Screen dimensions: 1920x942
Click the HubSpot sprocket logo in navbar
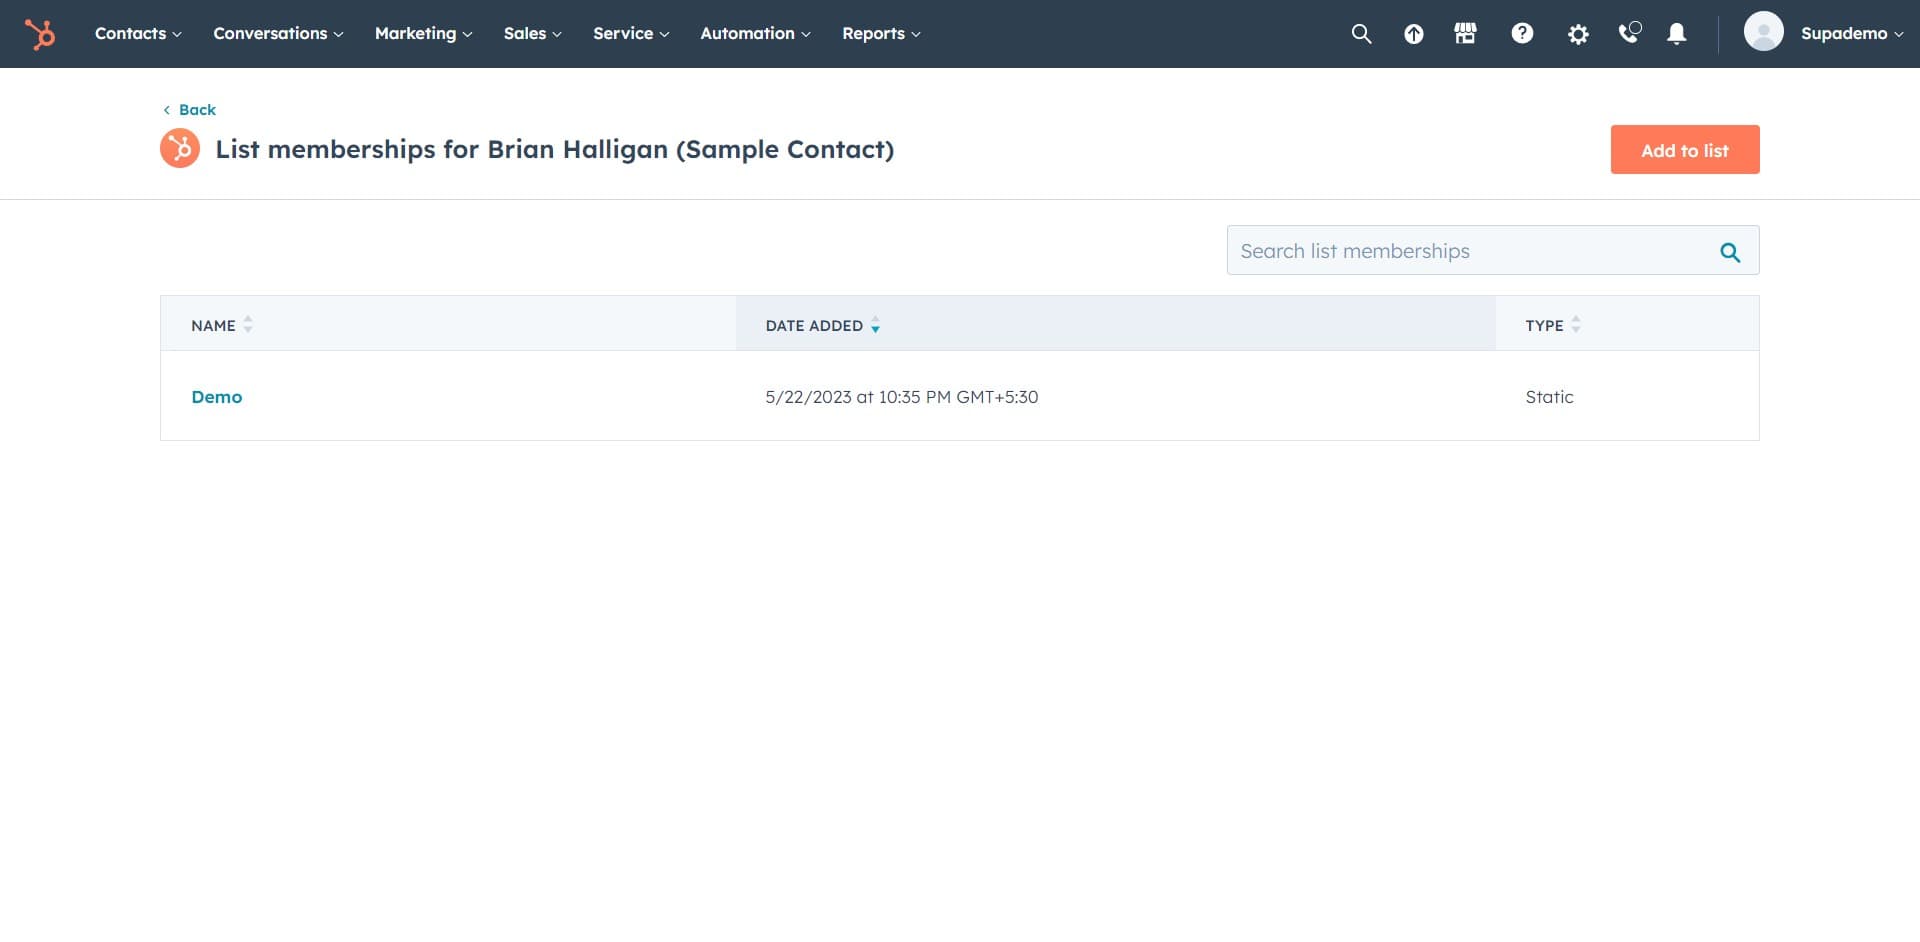coord(40,34)
